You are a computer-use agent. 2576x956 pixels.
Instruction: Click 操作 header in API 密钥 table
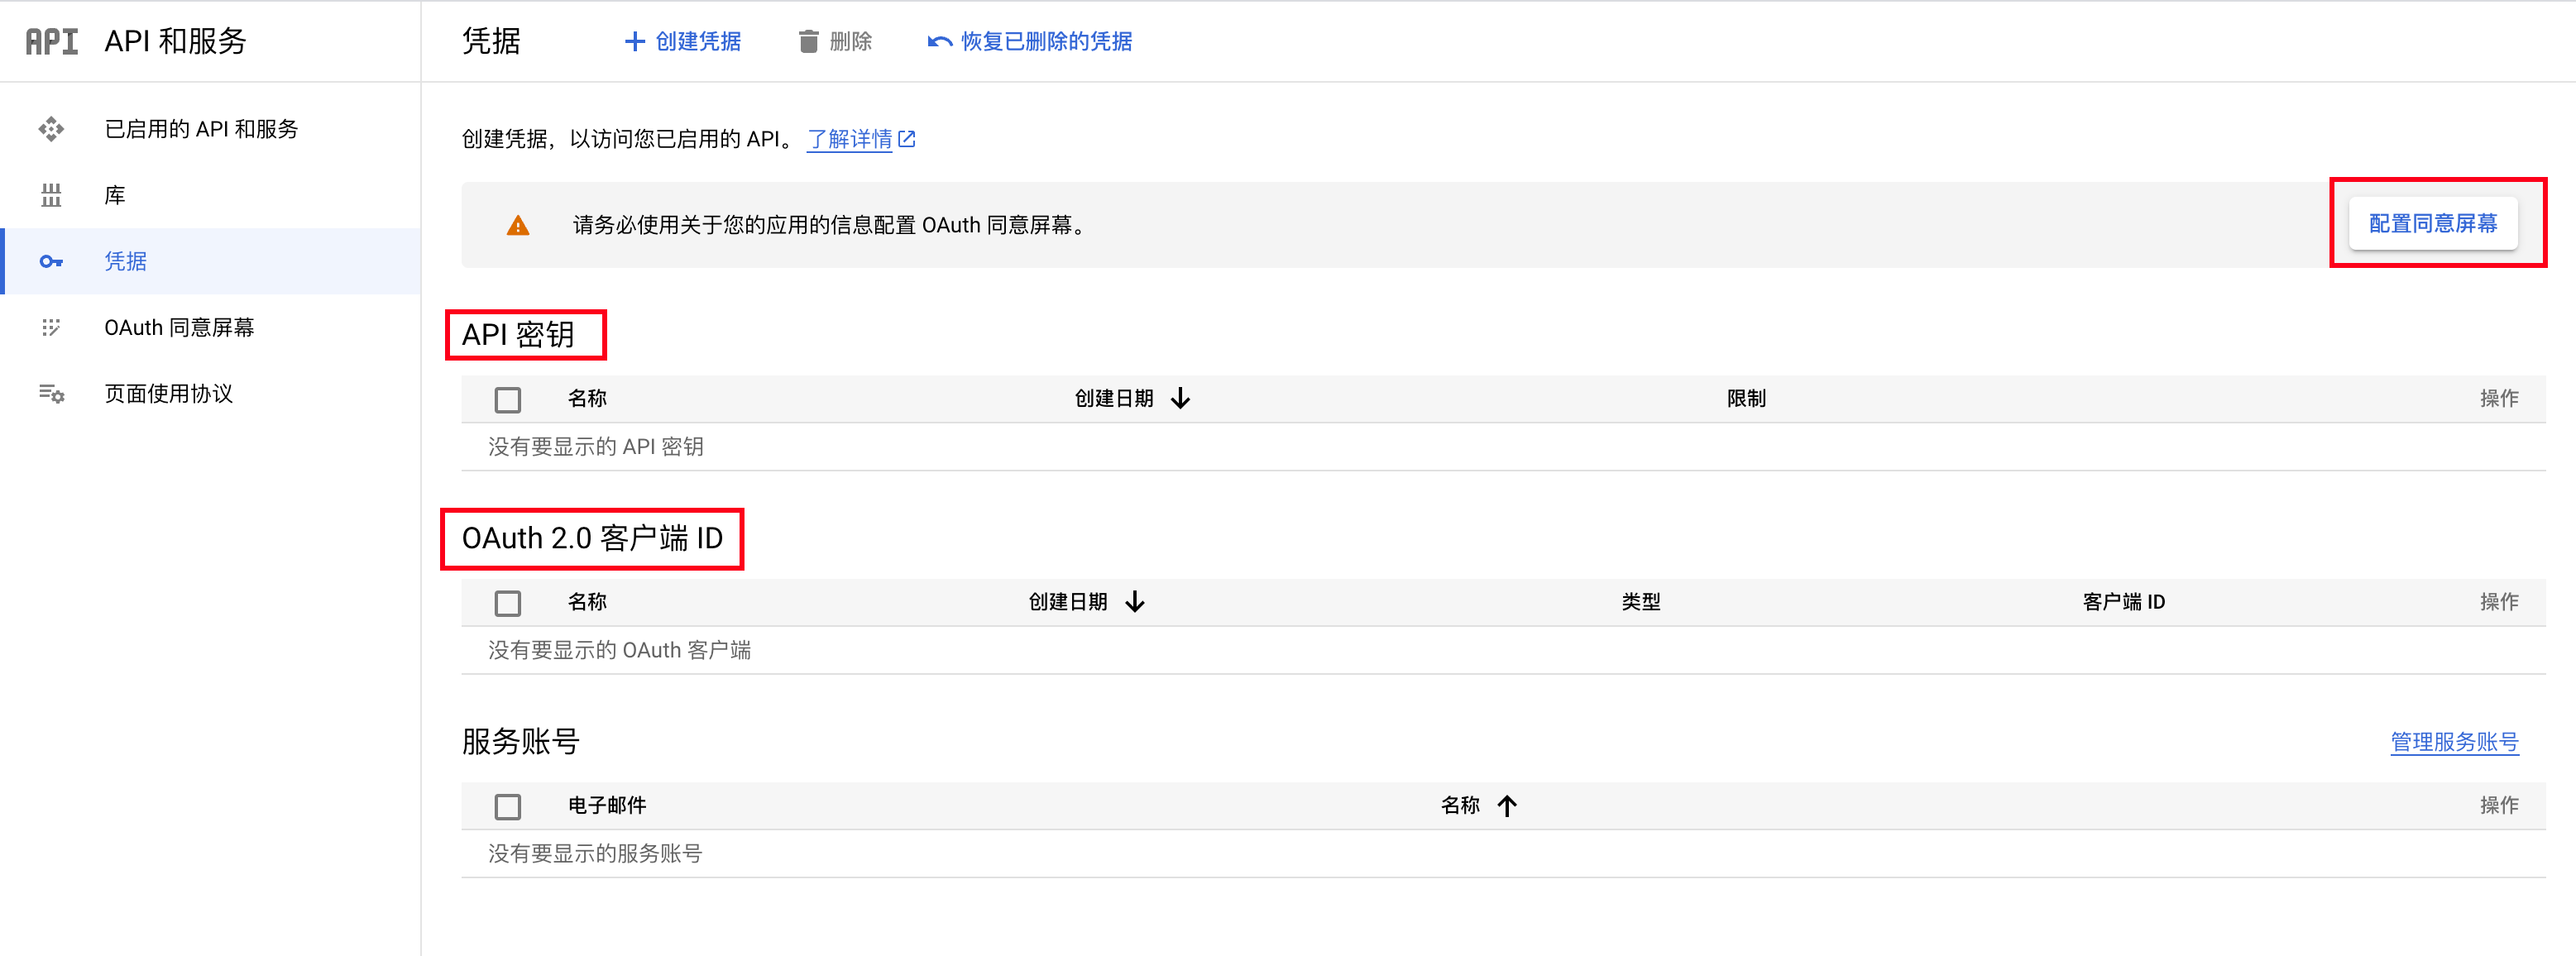pyautogui.click(x=2499, y=399)
